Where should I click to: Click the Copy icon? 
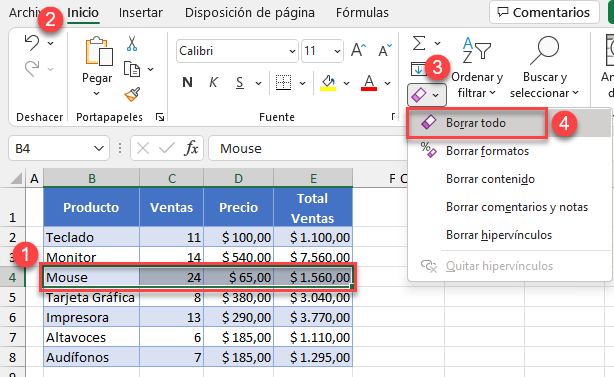132,69
